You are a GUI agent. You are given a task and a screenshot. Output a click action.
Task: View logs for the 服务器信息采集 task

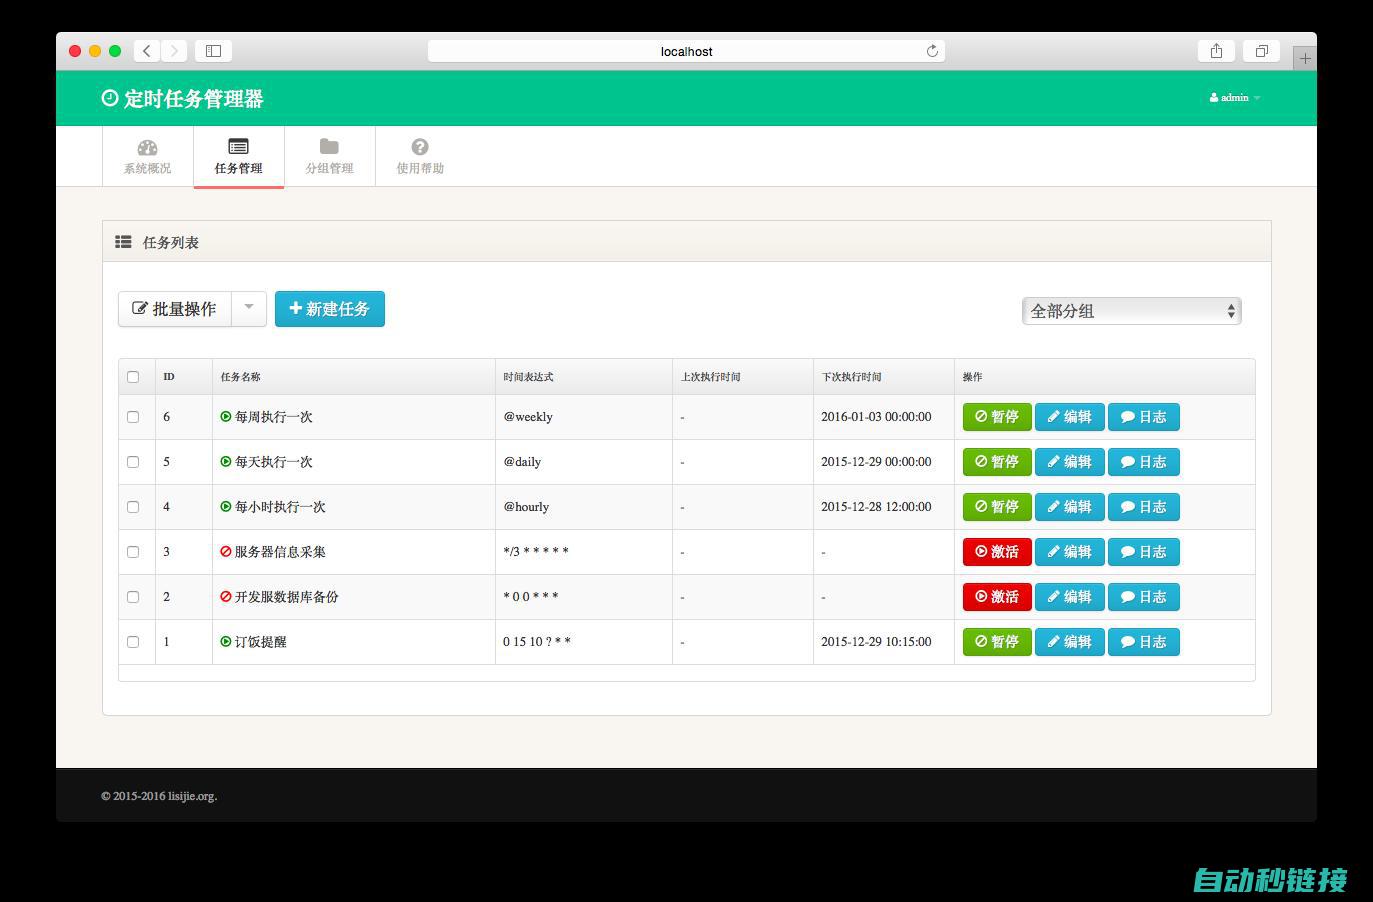1144,552
